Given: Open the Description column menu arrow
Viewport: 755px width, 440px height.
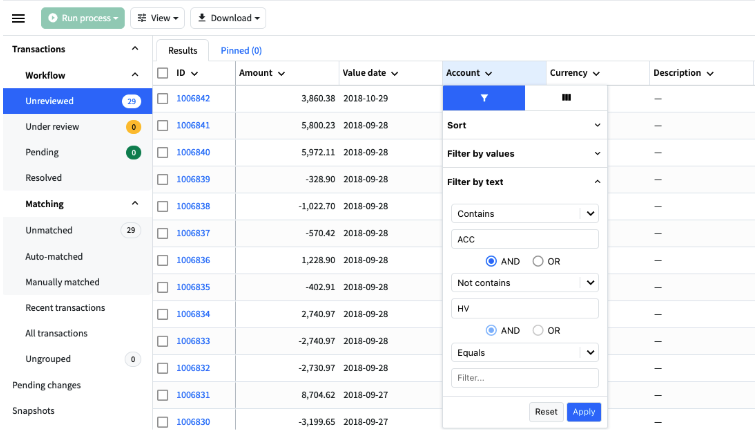Looking at the screenshot, I should coord(710,74).
